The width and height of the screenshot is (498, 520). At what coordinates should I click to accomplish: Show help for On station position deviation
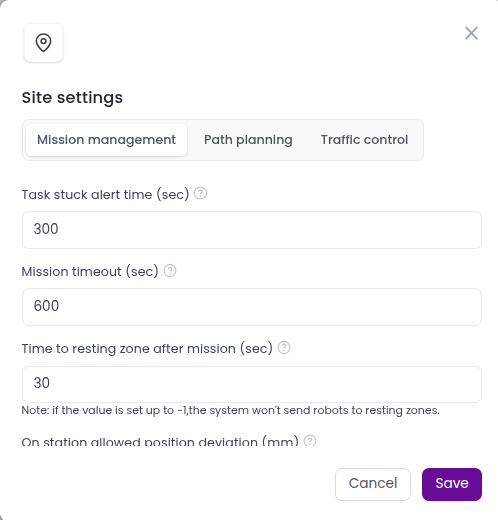310,441
